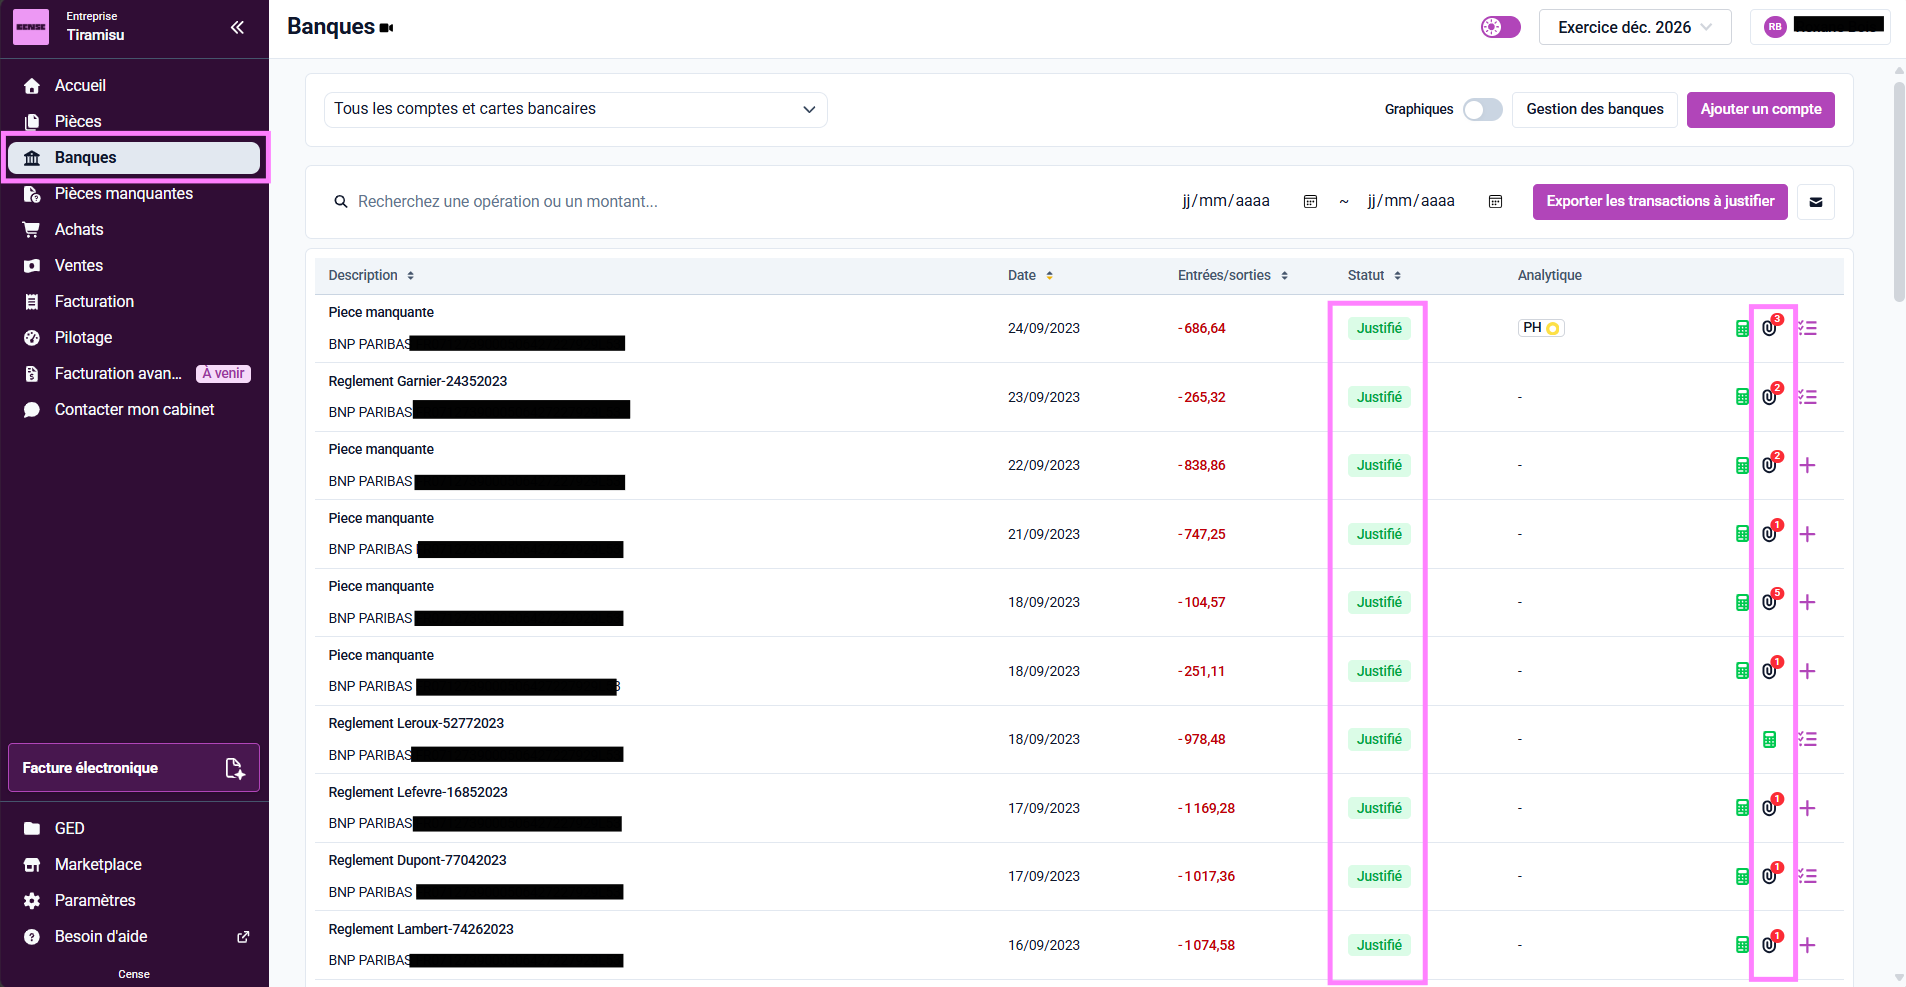Image resolution: width=1906 pixels, height=987 pixels.
Task: Click Exporter les transactions à justifier
Action: (1659, 201)
